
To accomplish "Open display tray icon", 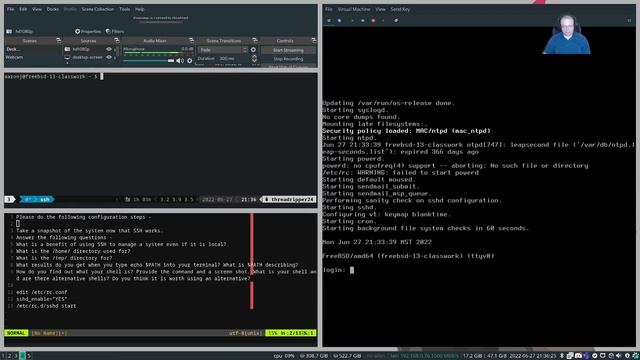I will click(602, 356).
